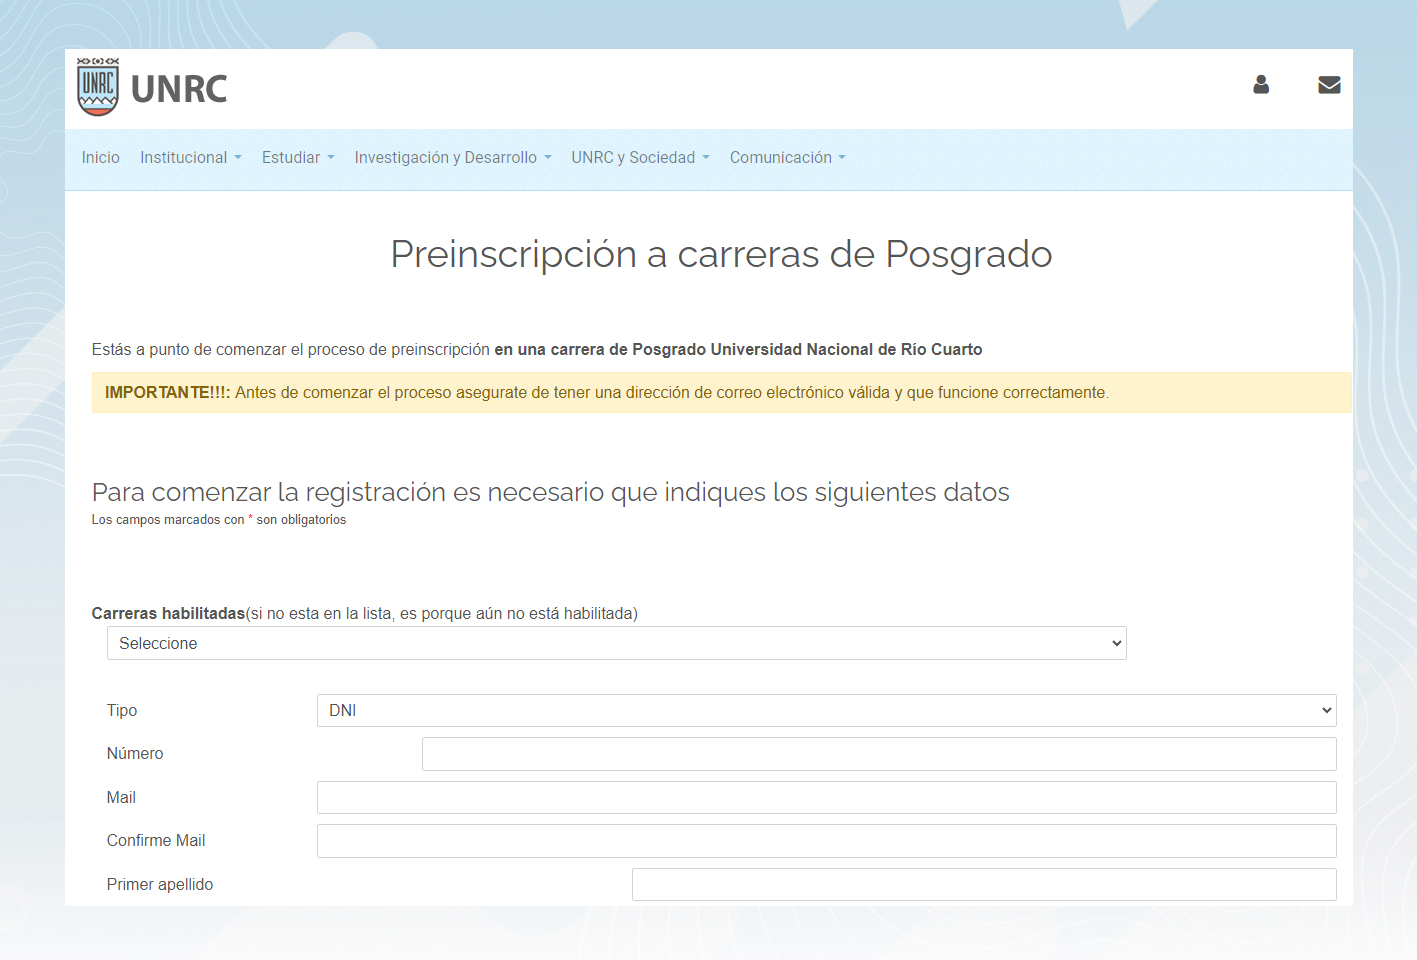Open the Tipo document dropdown showing DNI
Screen dimensions: 1417x960
point(826,710)
